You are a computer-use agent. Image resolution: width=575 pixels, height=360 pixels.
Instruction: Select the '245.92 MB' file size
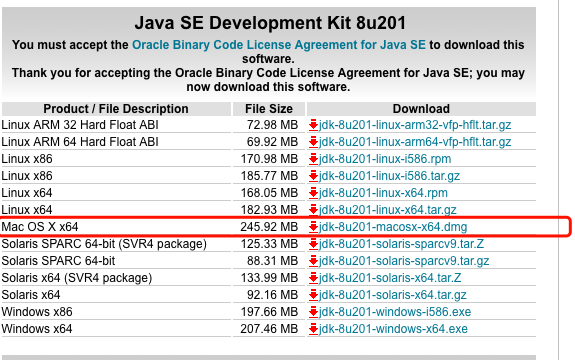point(269,227)
